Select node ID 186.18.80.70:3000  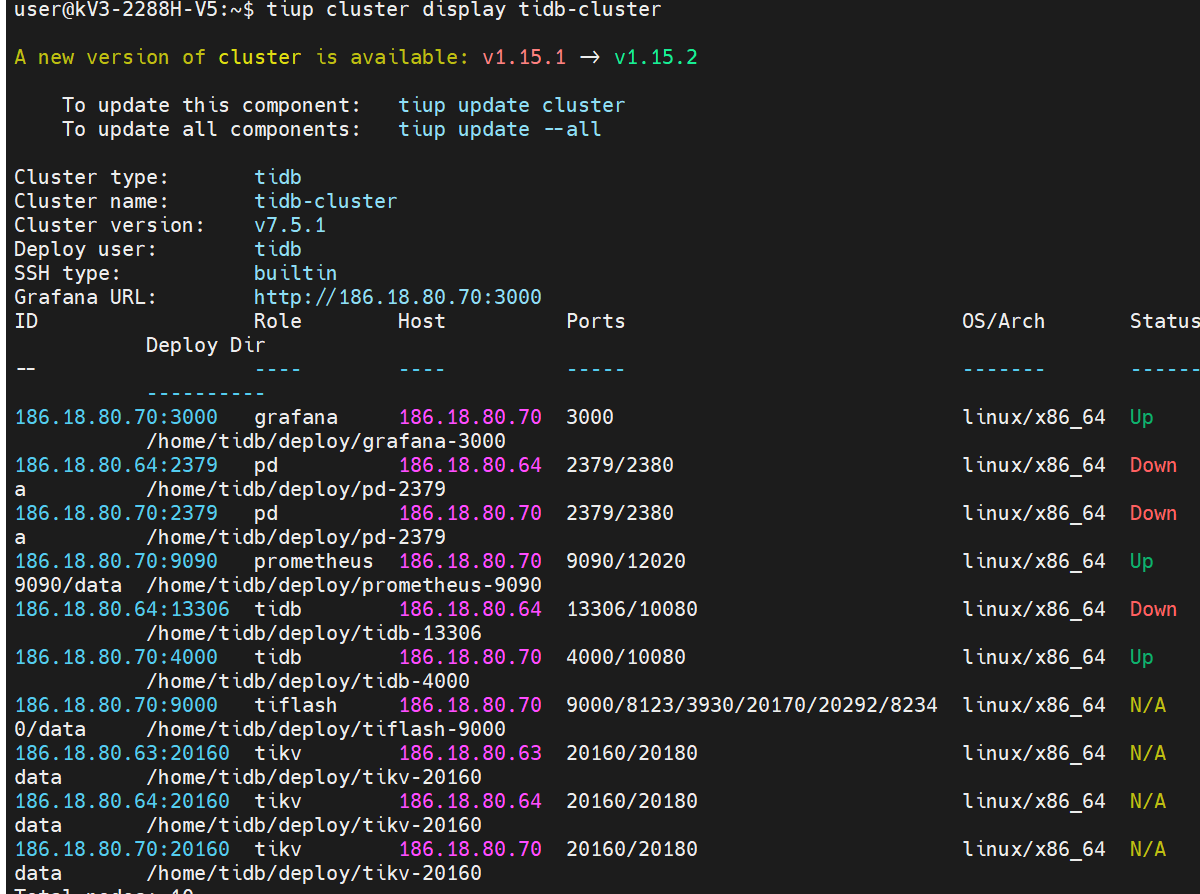click(116, 417)
